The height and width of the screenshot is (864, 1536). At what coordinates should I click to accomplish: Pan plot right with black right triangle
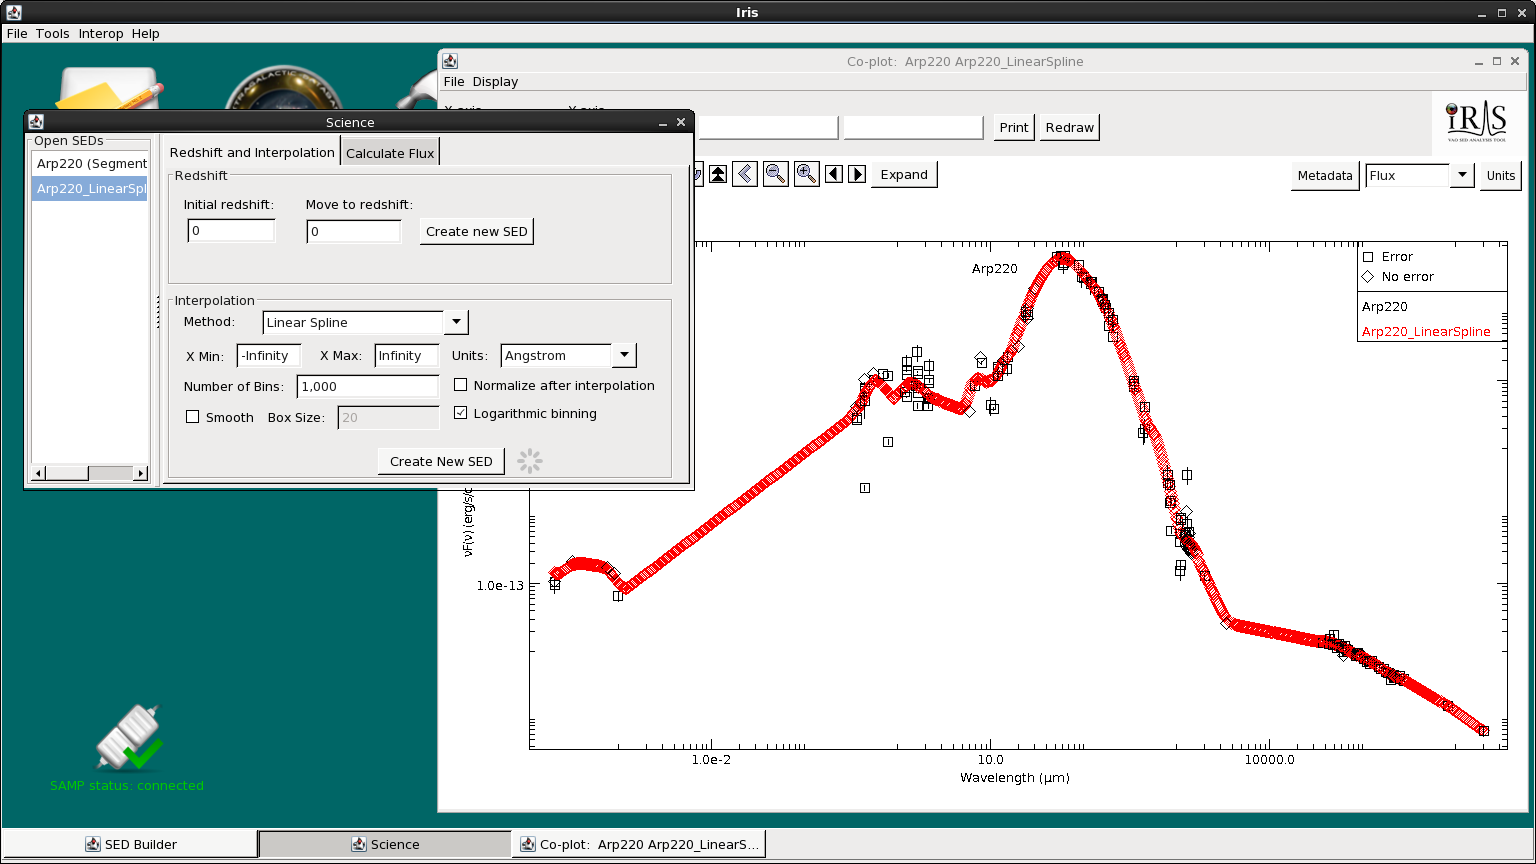coord(857,174)
